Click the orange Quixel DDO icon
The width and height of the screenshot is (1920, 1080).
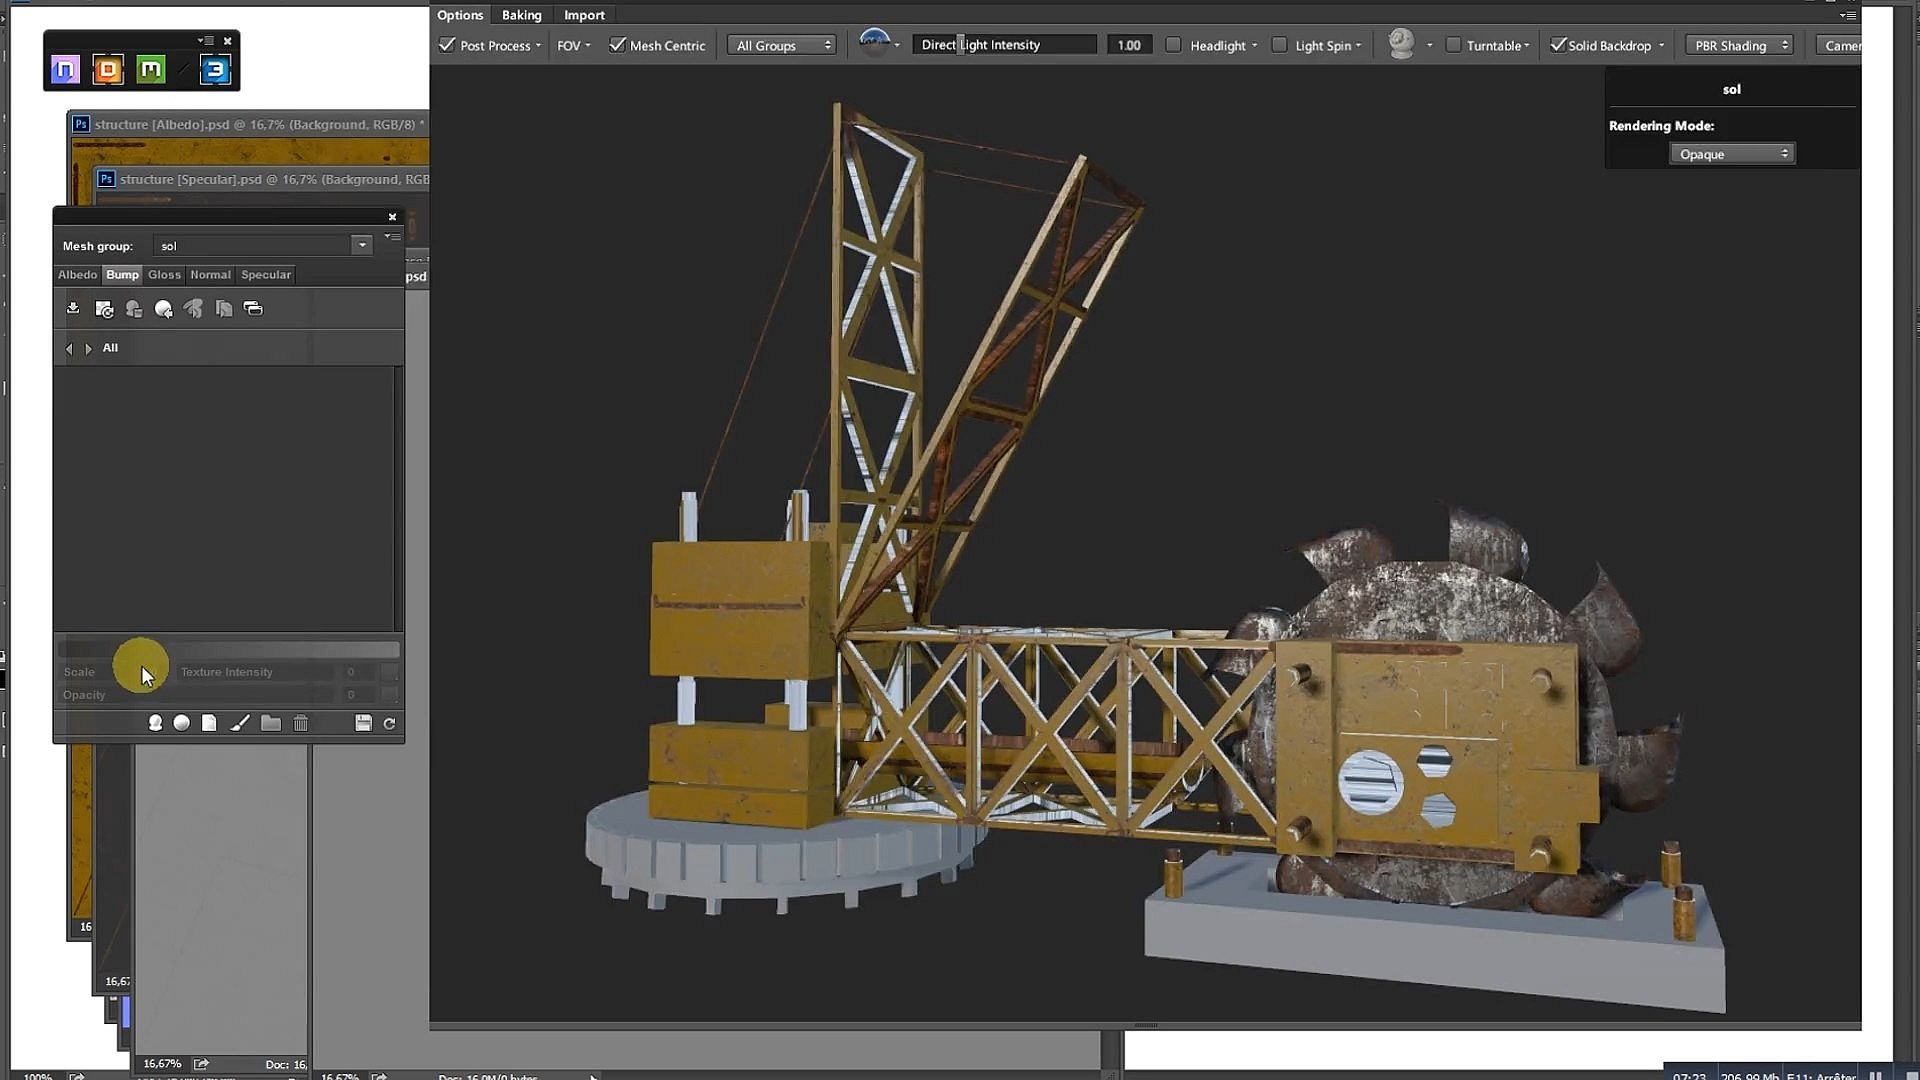pos(108,69)
